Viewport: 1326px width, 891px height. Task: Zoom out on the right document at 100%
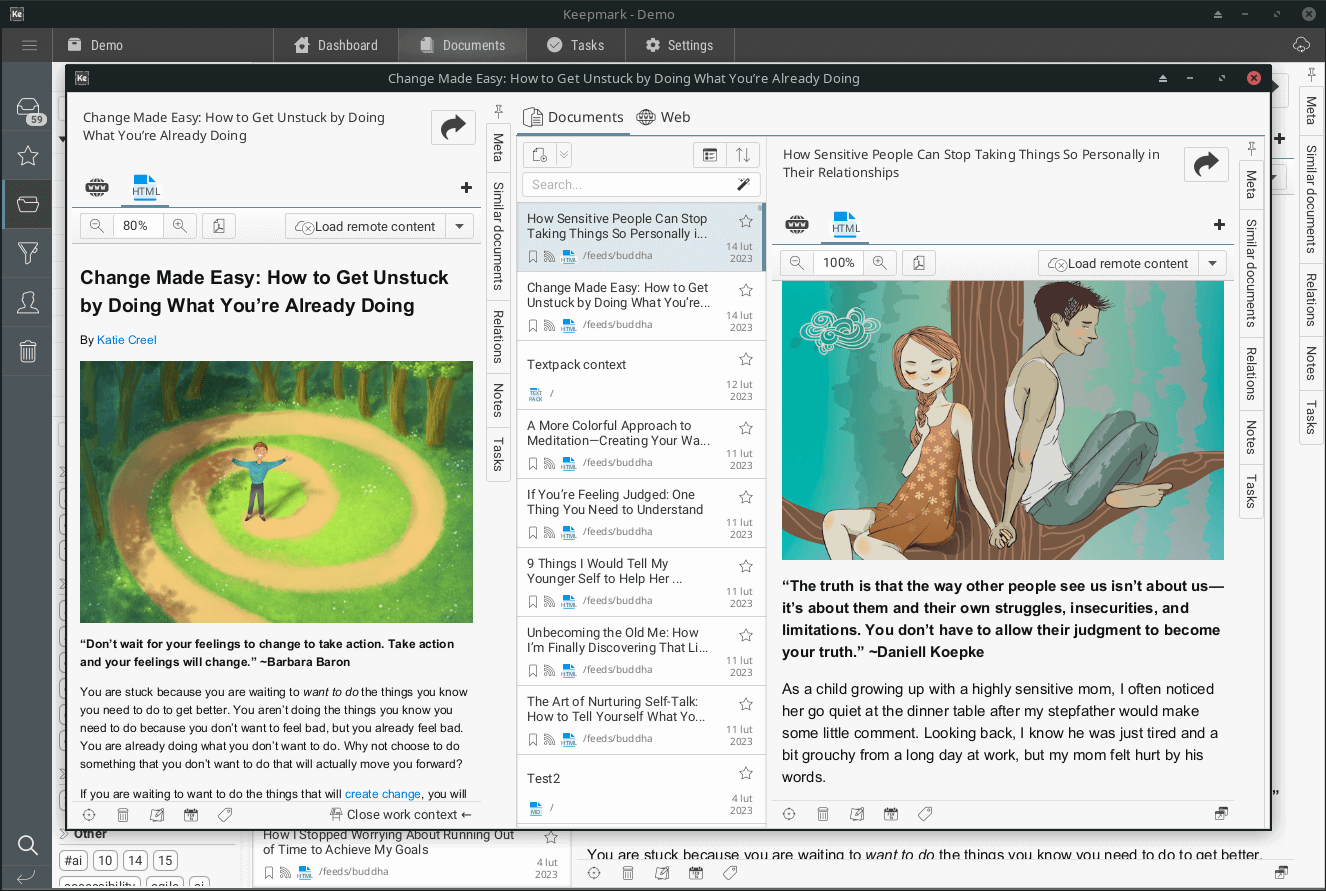[x=797, y=263]
